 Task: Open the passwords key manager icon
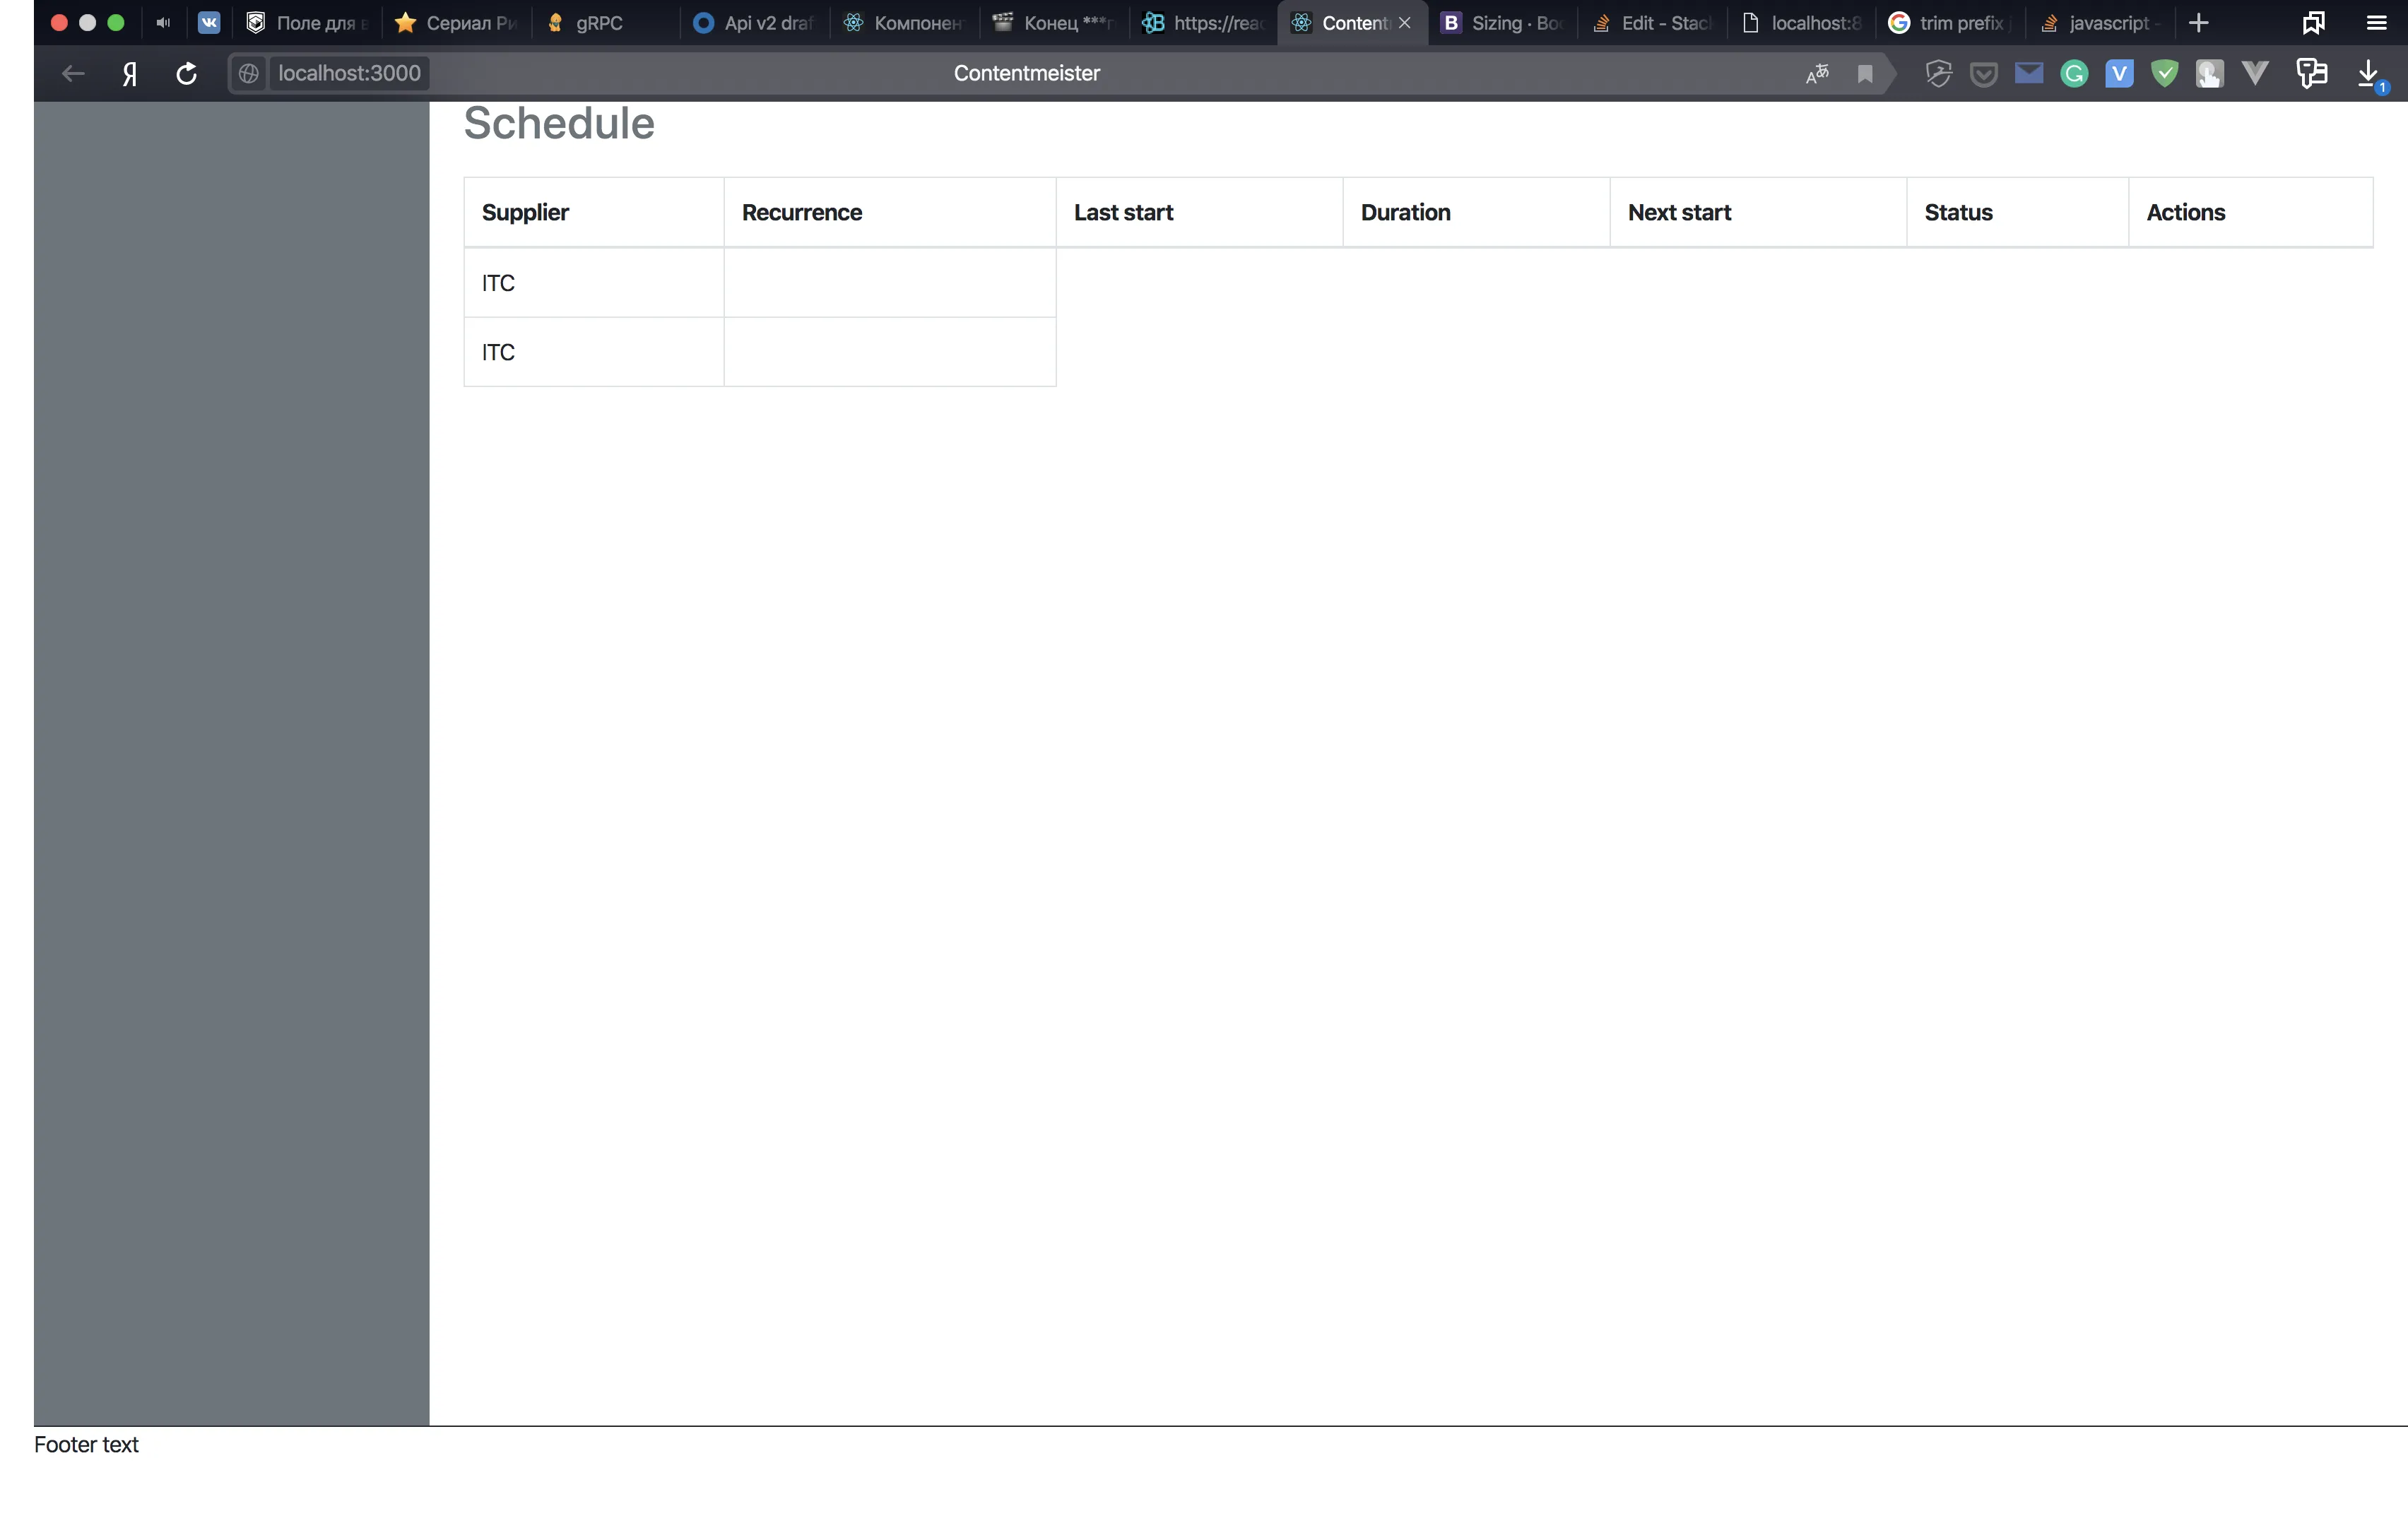[x=2311, y=74]
